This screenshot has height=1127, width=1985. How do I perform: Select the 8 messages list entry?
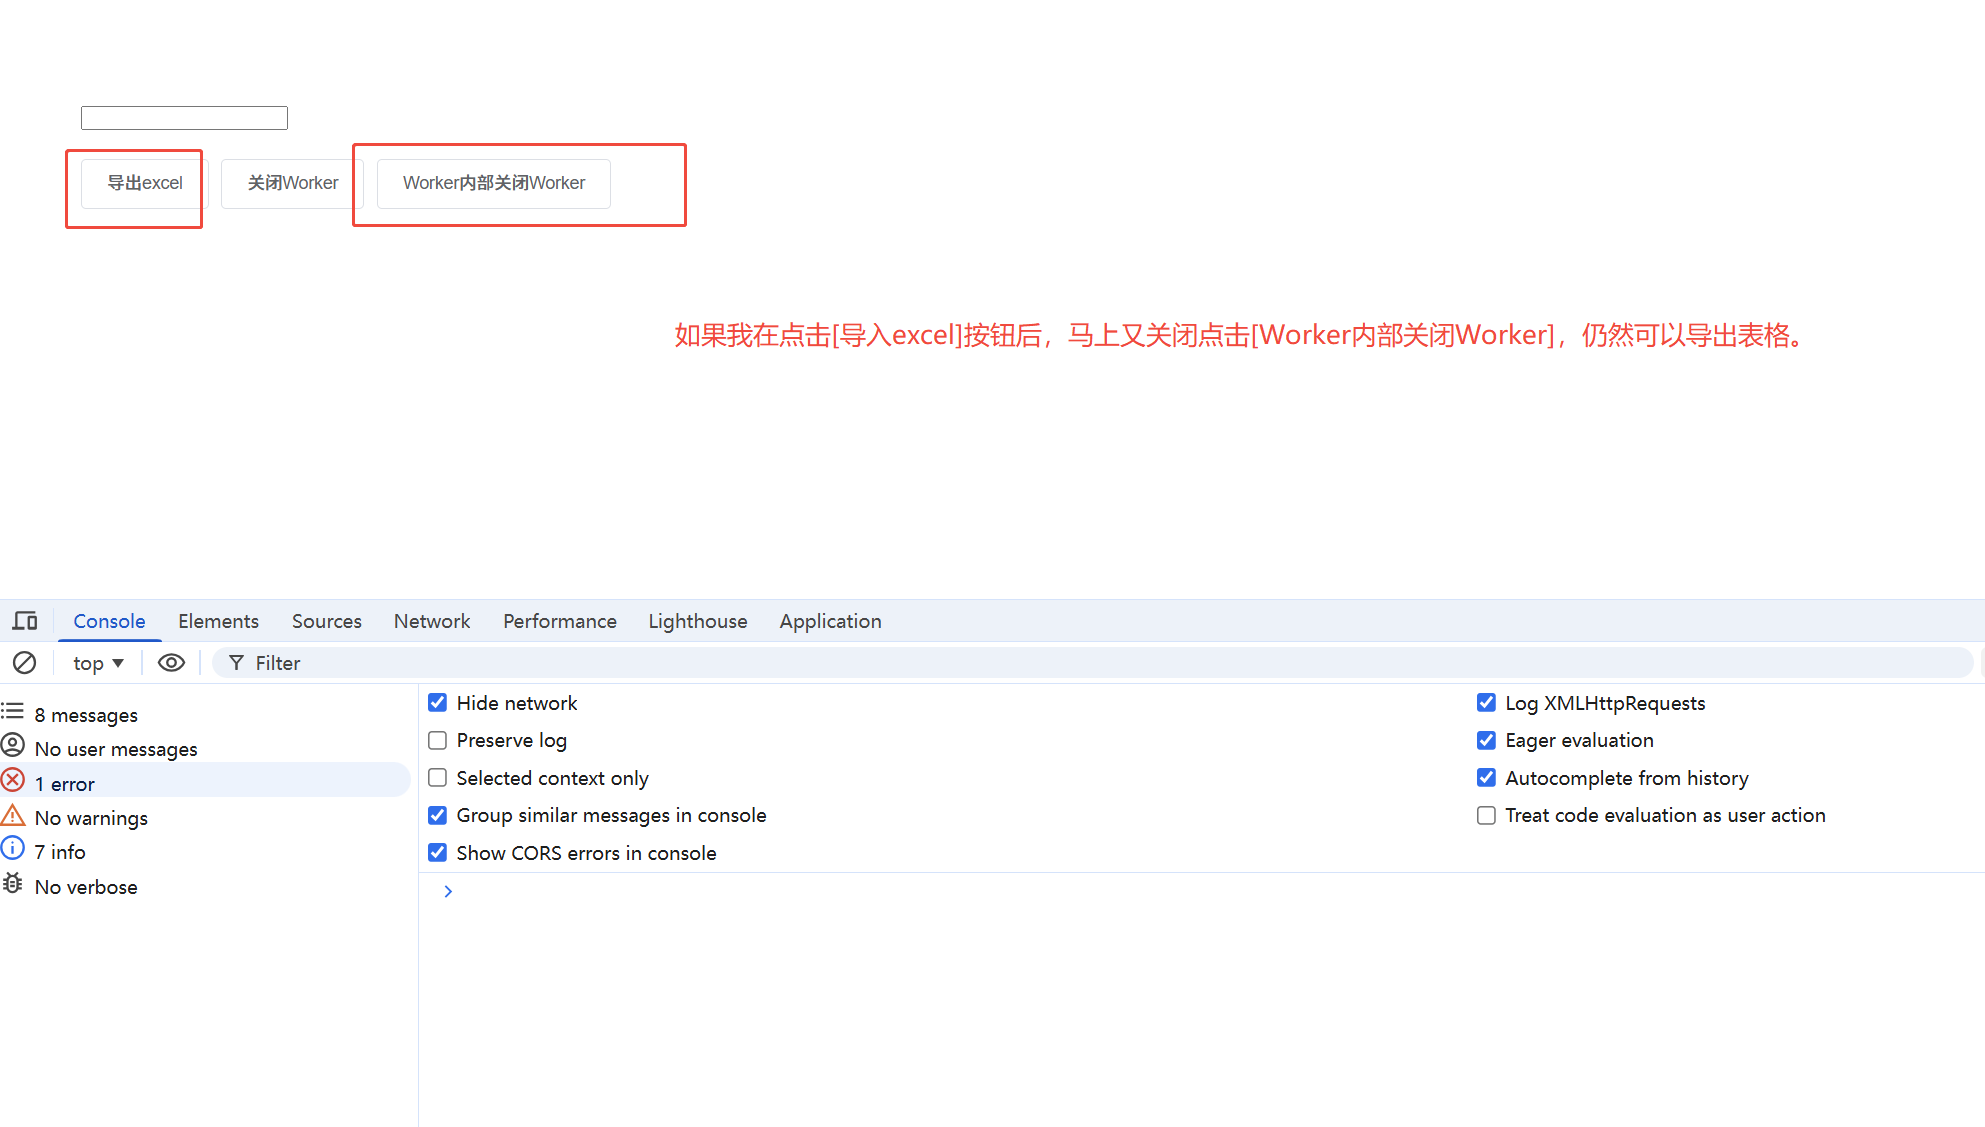86,715
